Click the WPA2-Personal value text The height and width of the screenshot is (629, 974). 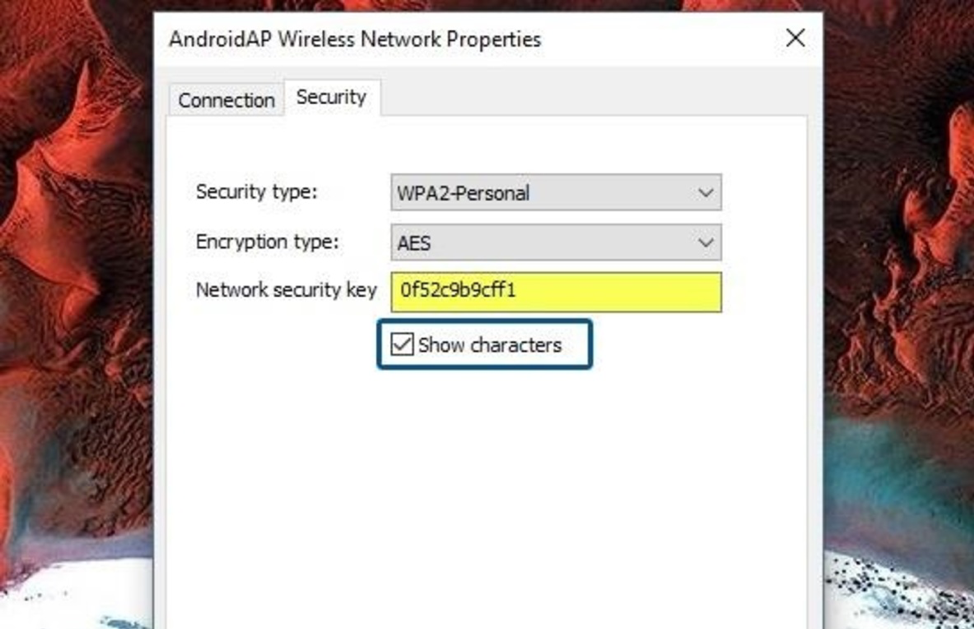463,193
